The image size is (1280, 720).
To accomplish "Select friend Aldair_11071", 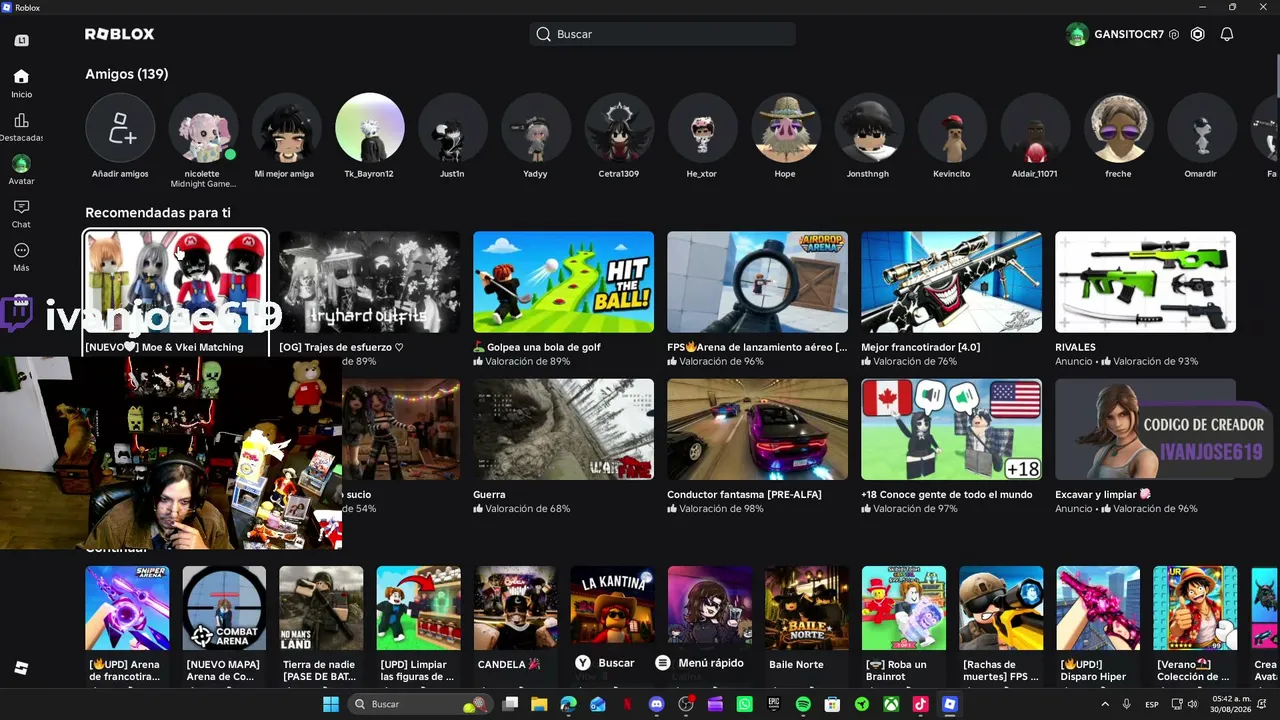I will tap(1035, 128).
